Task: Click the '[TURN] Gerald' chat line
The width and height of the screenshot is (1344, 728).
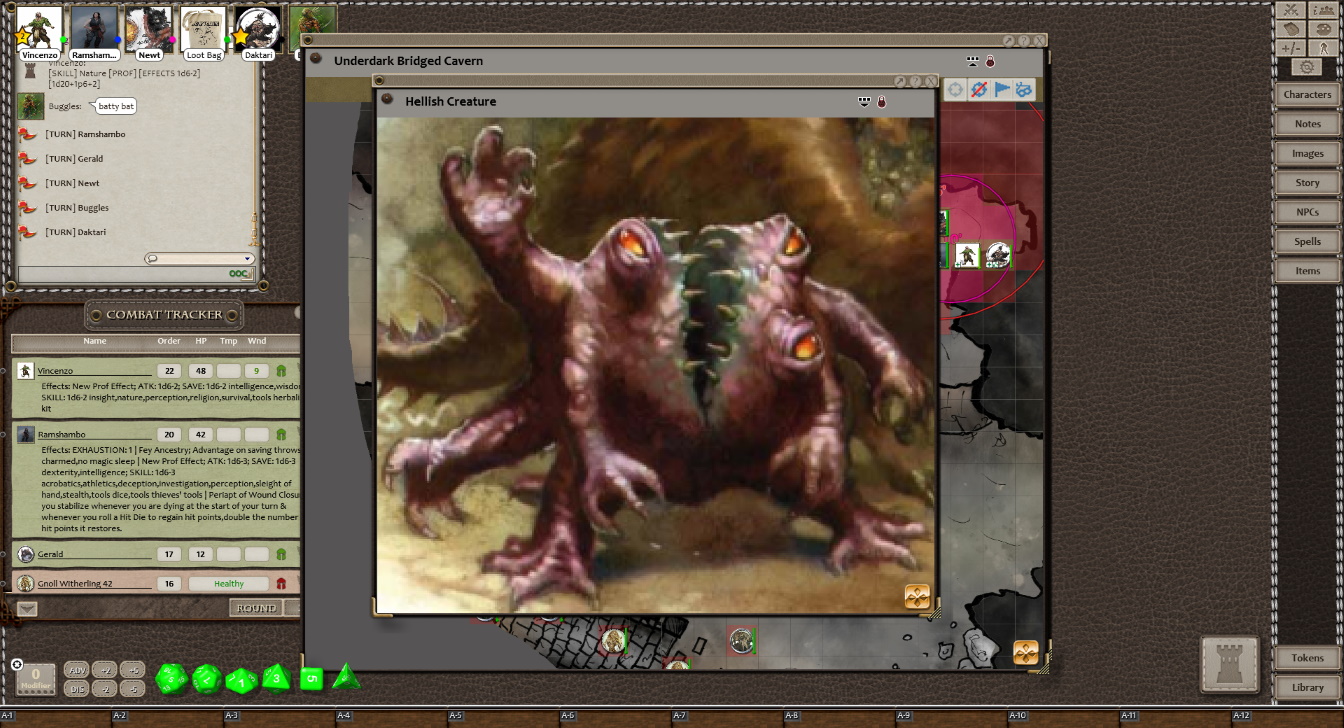Action: coord(74,158)
